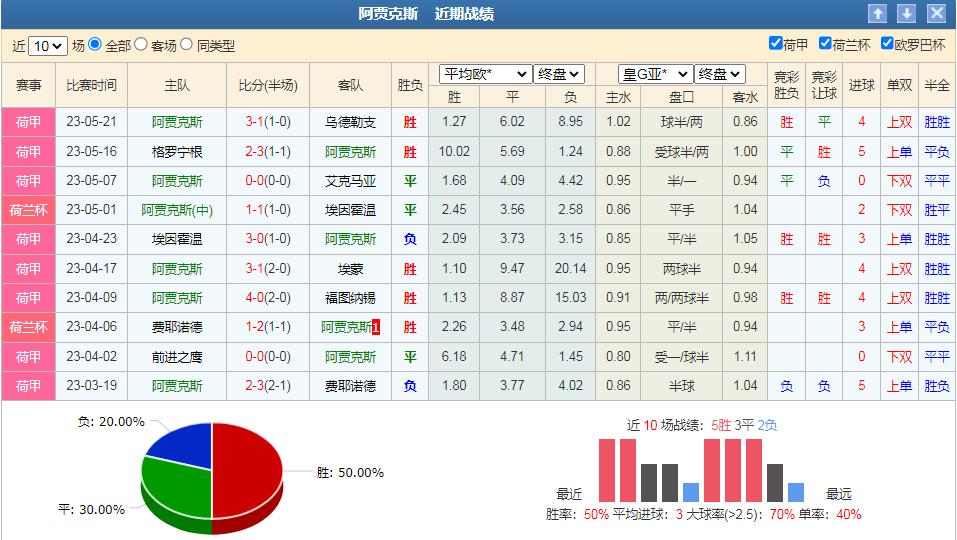Click odds value 20.14 in 23-04-17 row
Viewport: 957px width, 540px height.
coord(571,268)
